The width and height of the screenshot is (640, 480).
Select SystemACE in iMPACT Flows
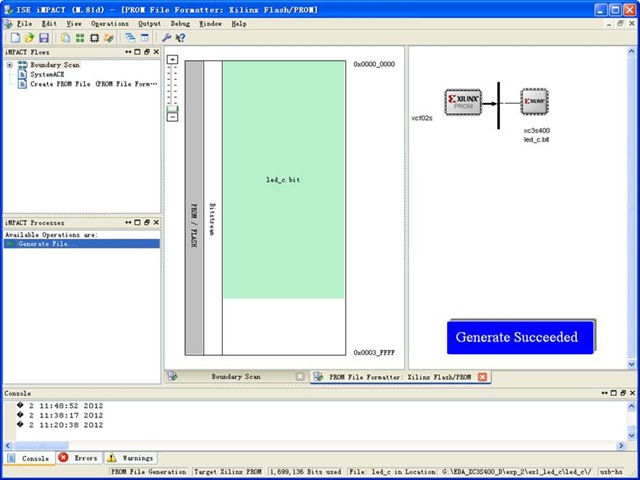point(49,74)
